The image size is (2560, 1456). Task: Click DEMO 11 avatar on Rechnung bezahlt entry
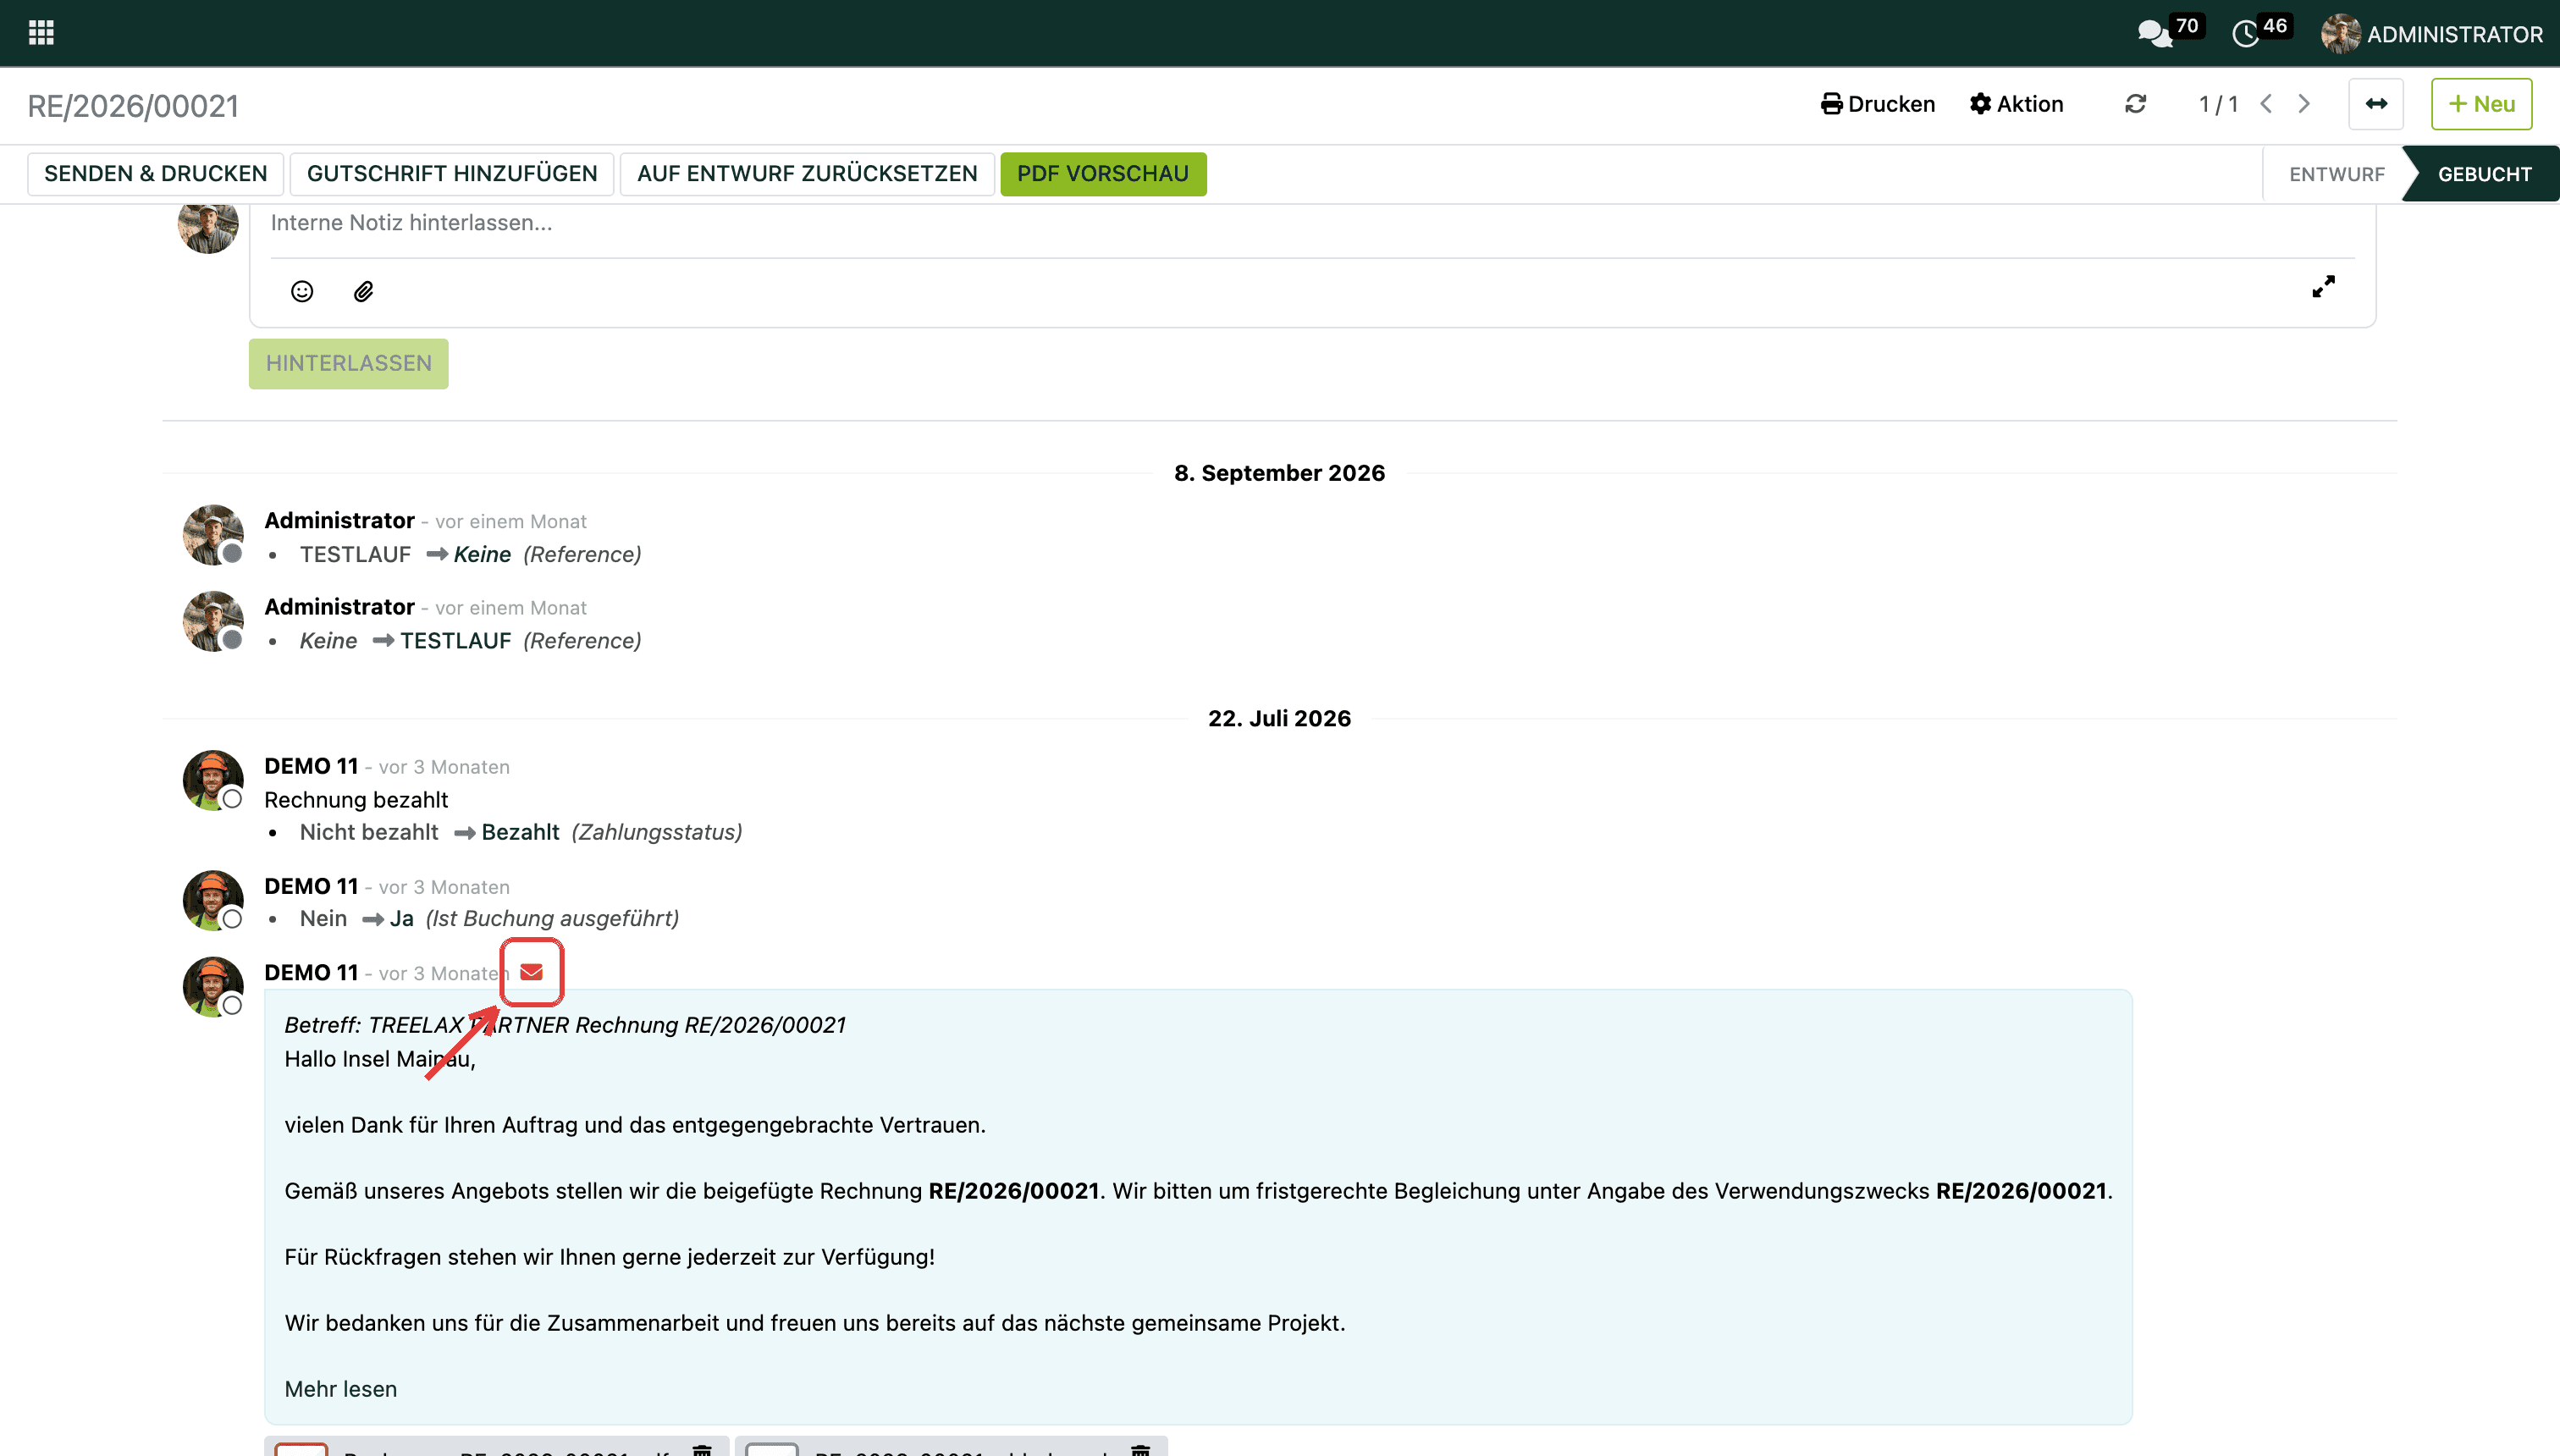(213, 781)
